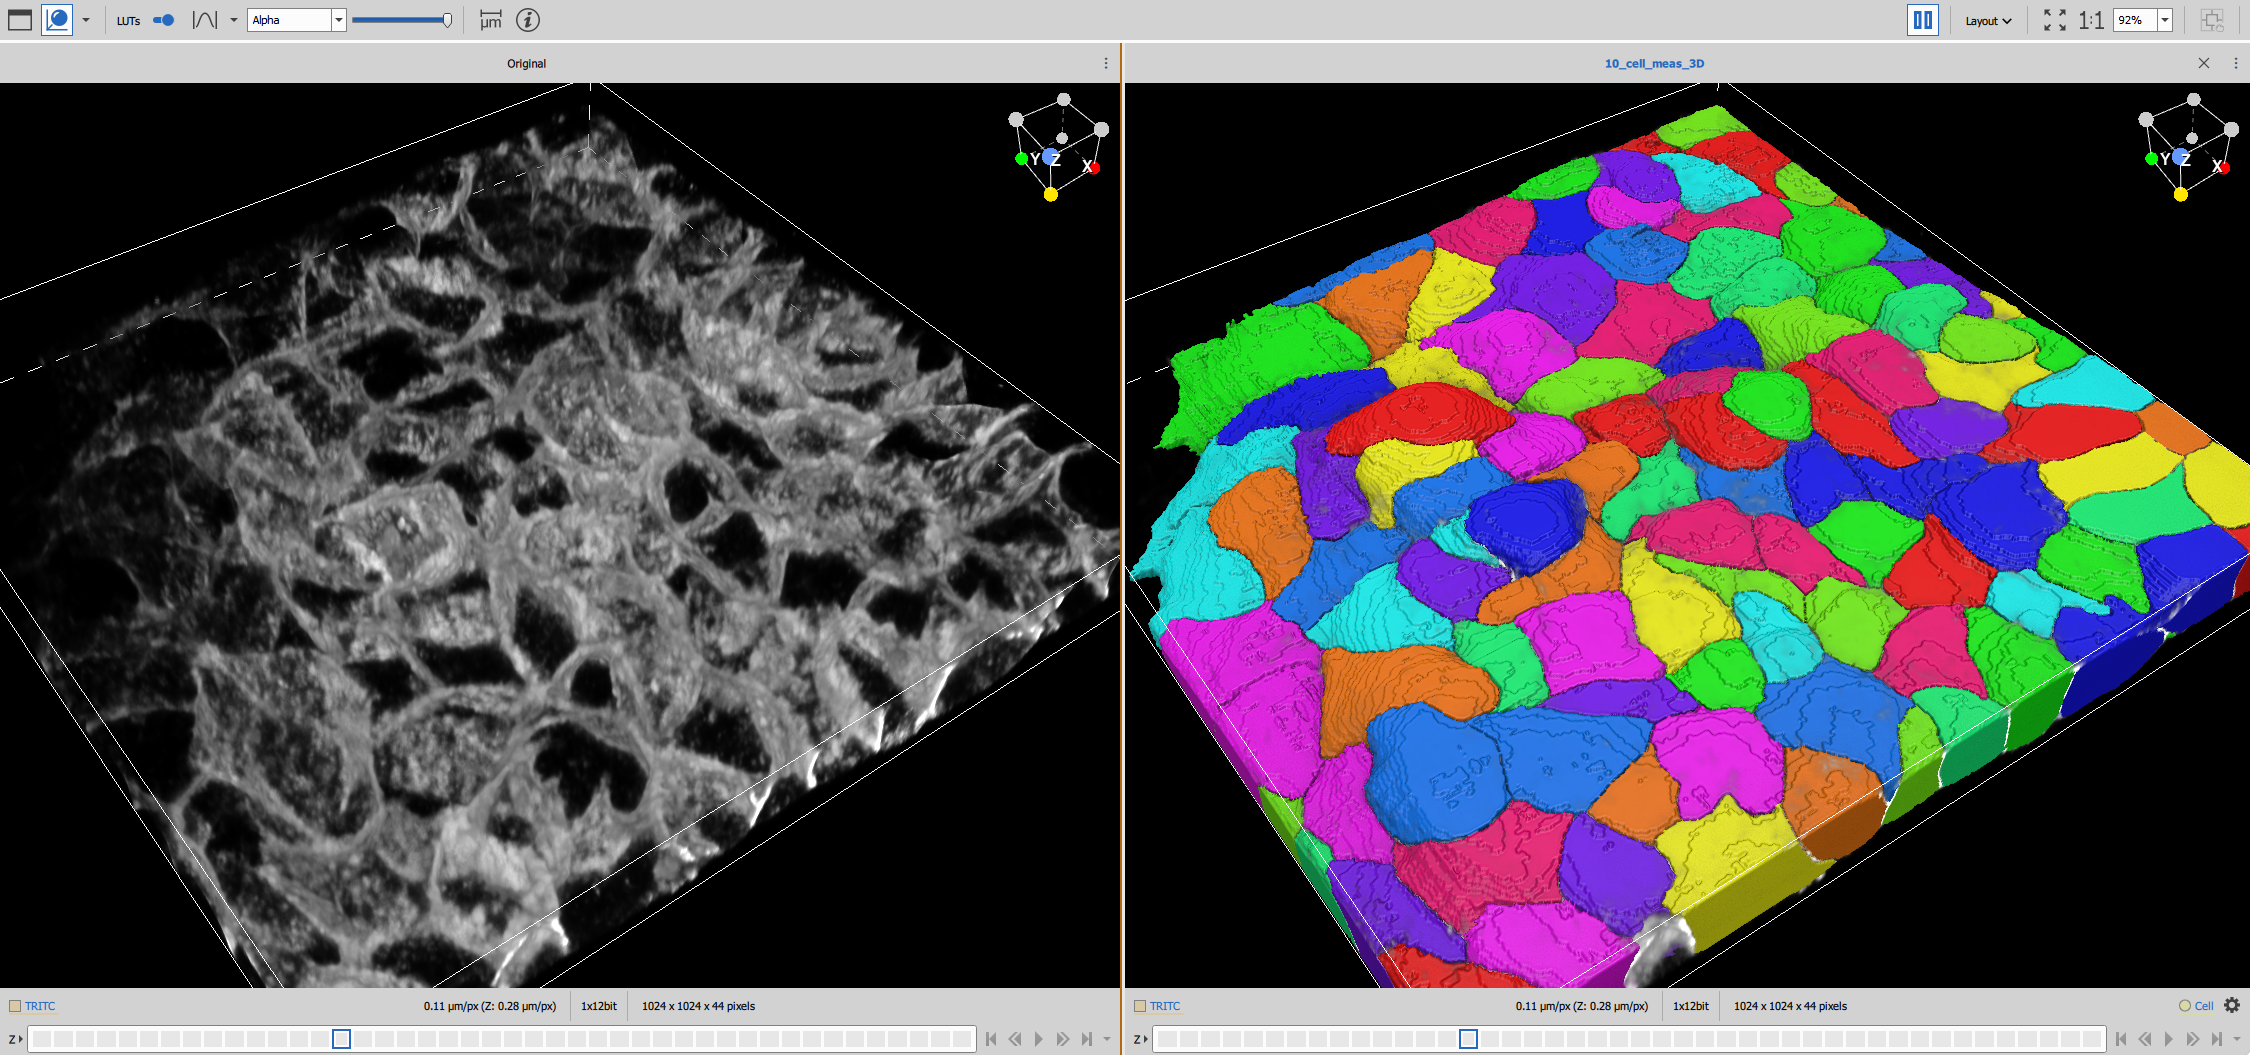Open the Alpha blending mode dropdown
Image resolution: width=2250 pixels, height=1055 pixels.
point(338,20)
